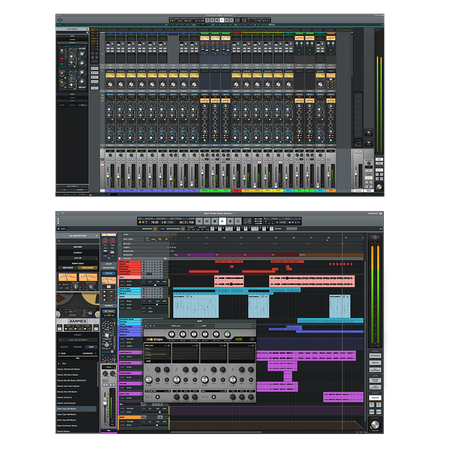Click the horizontal scrollbar below the lower timeline
Image resolution: width=450 pixels, height=450 pixels.
pos(216,432)
